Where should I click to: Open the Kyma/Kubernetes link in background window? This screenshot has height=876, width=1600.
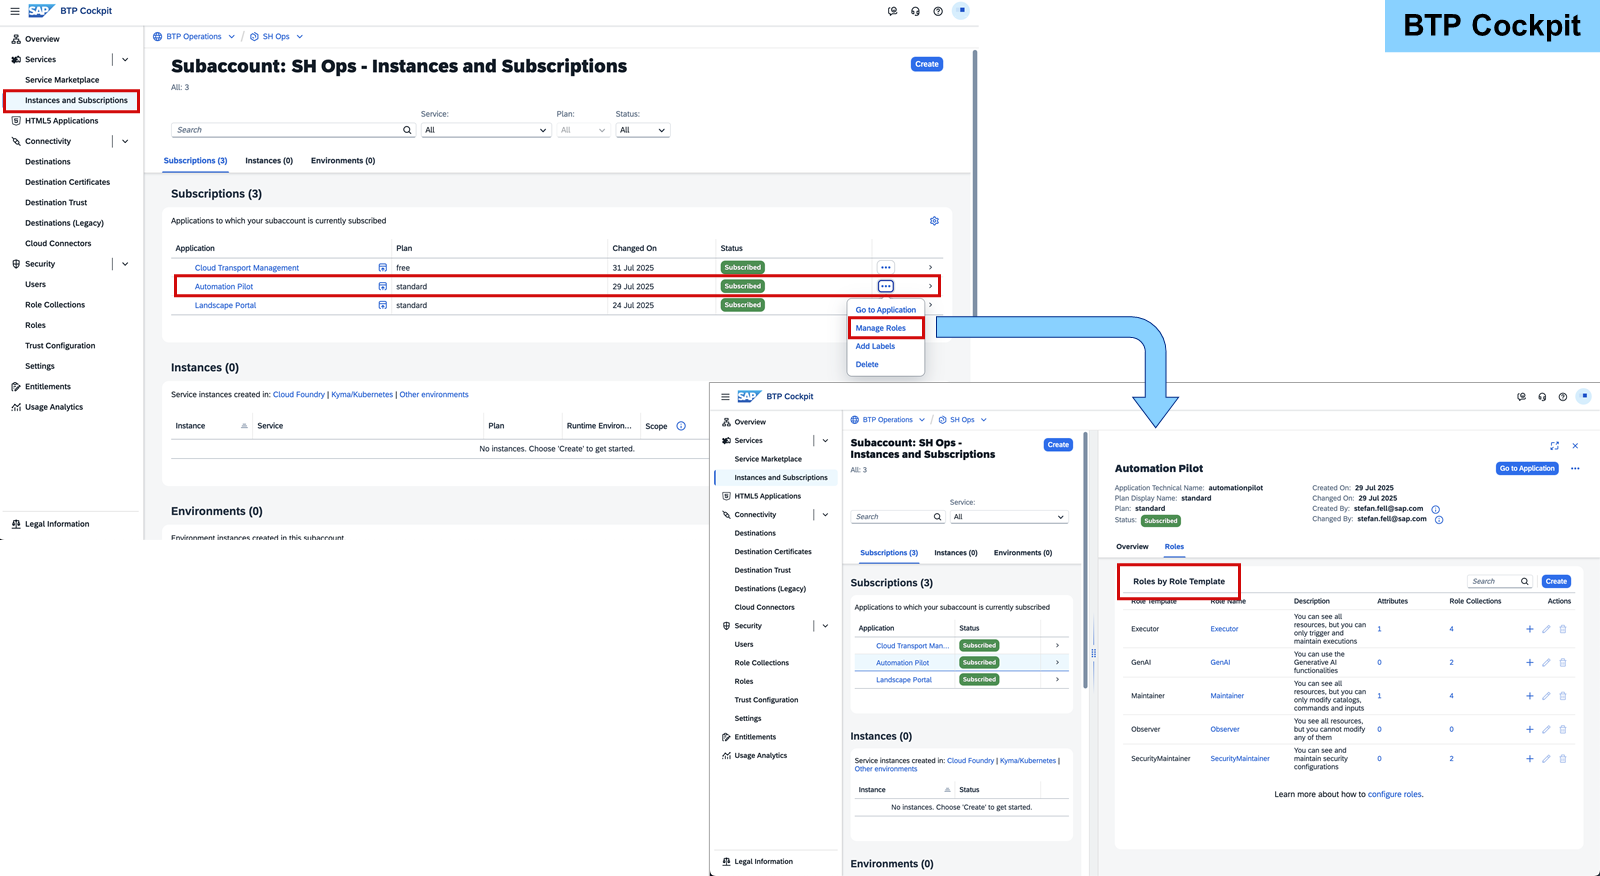coord(362,395)
